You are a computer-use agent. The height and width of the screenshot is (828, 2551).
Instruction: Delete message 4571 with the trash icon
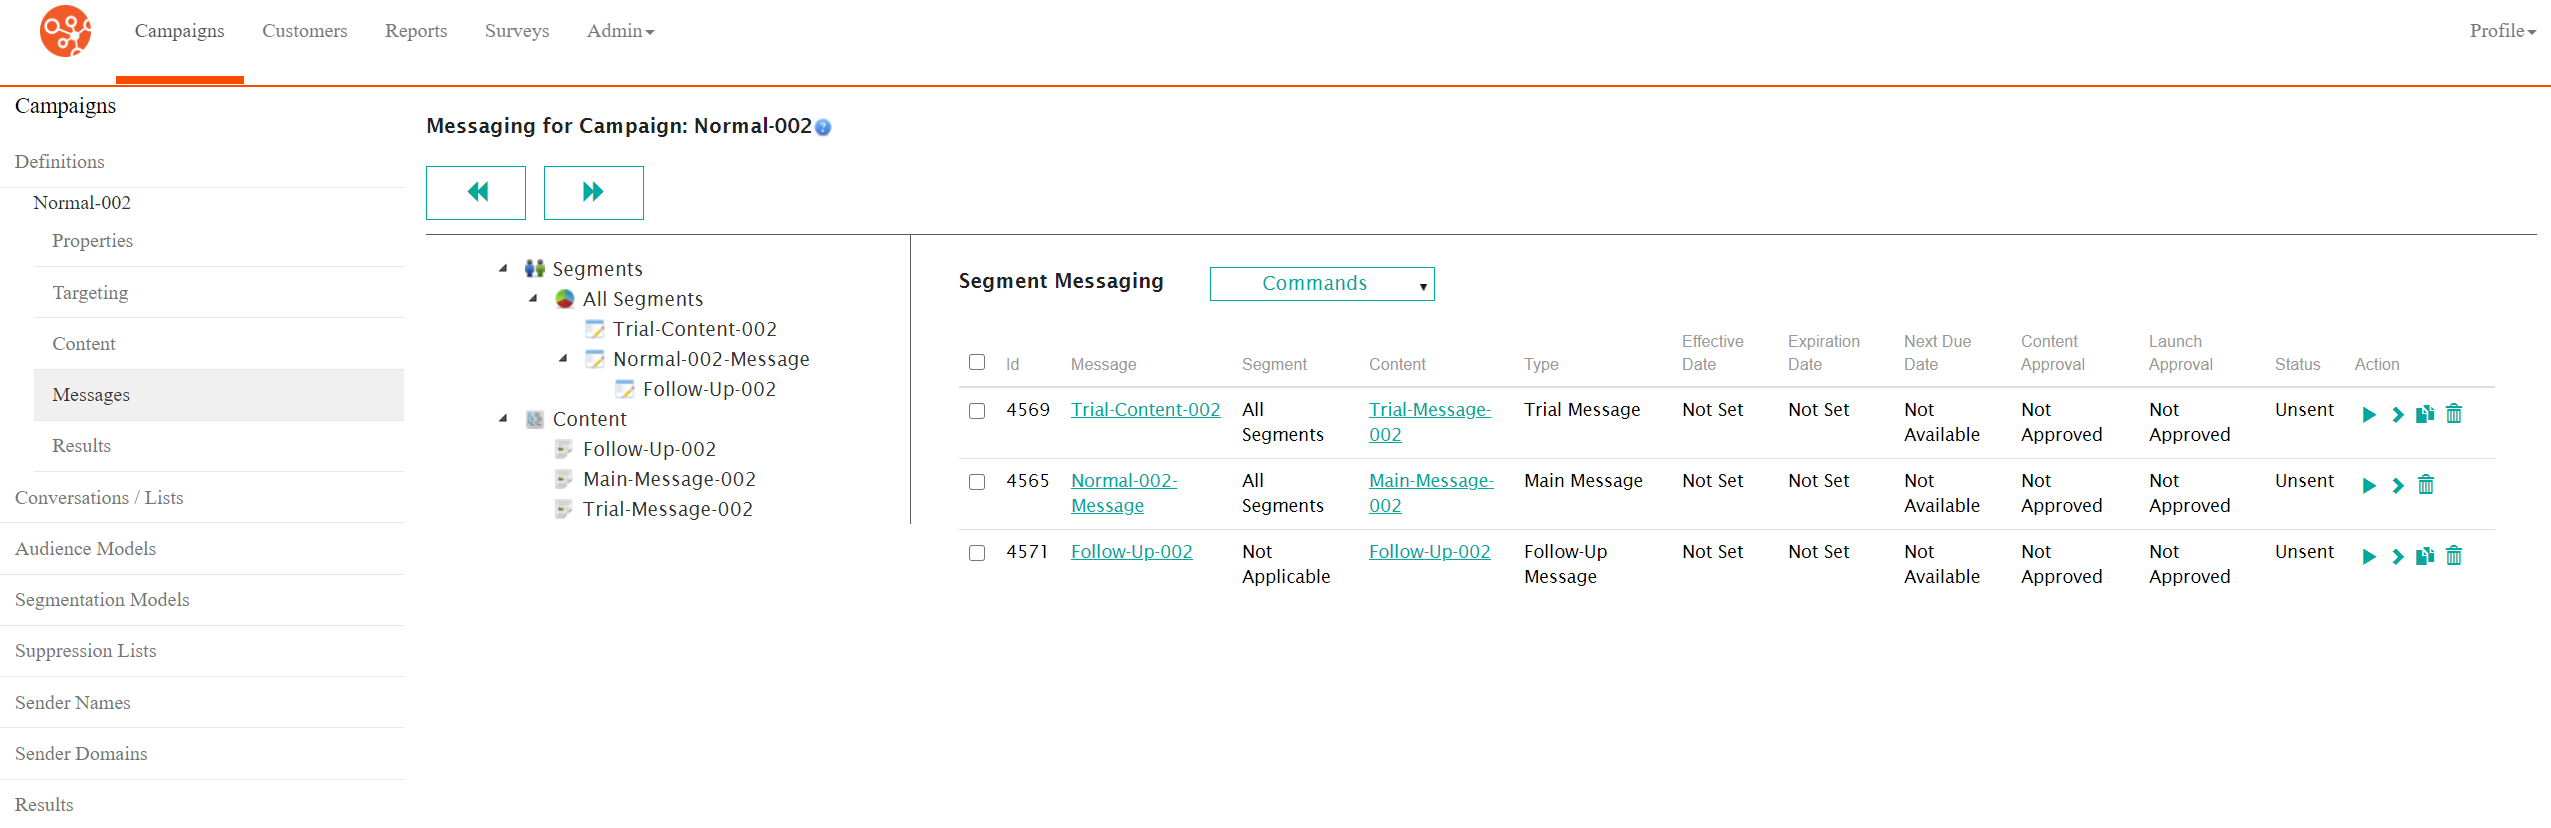click(2453, 557)
